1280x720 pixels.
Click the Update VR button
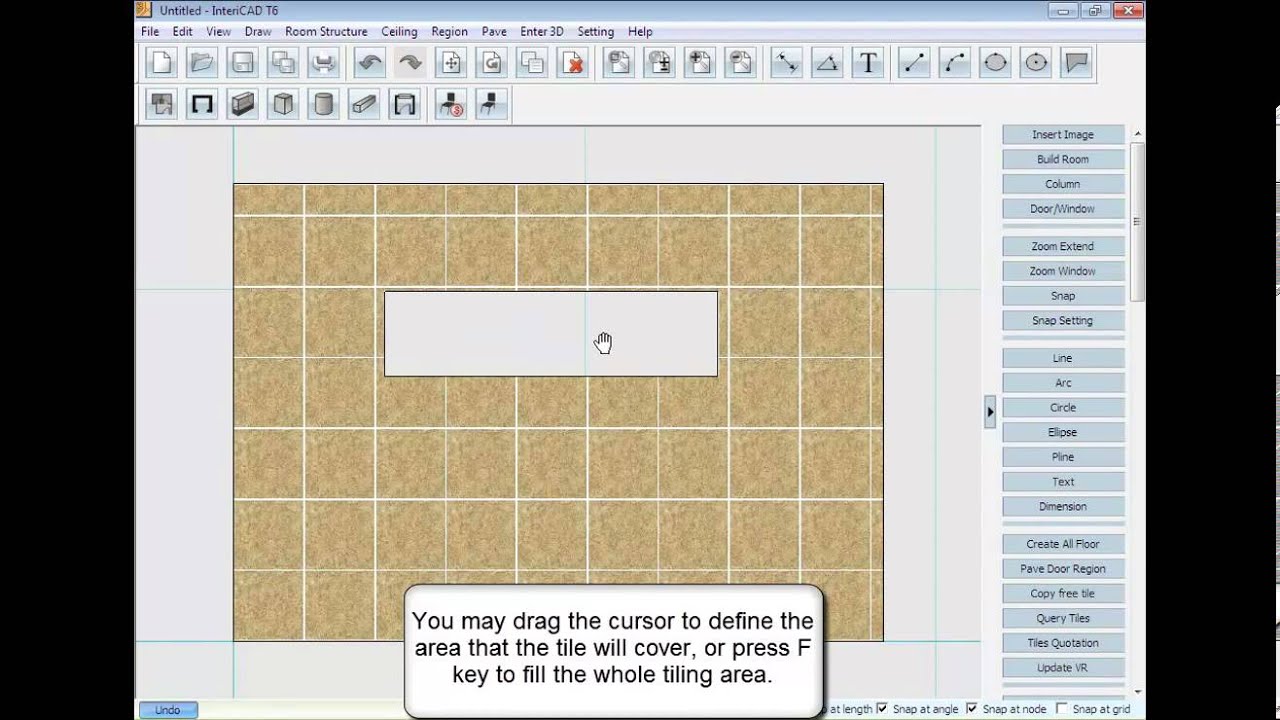coord(1063,668)
